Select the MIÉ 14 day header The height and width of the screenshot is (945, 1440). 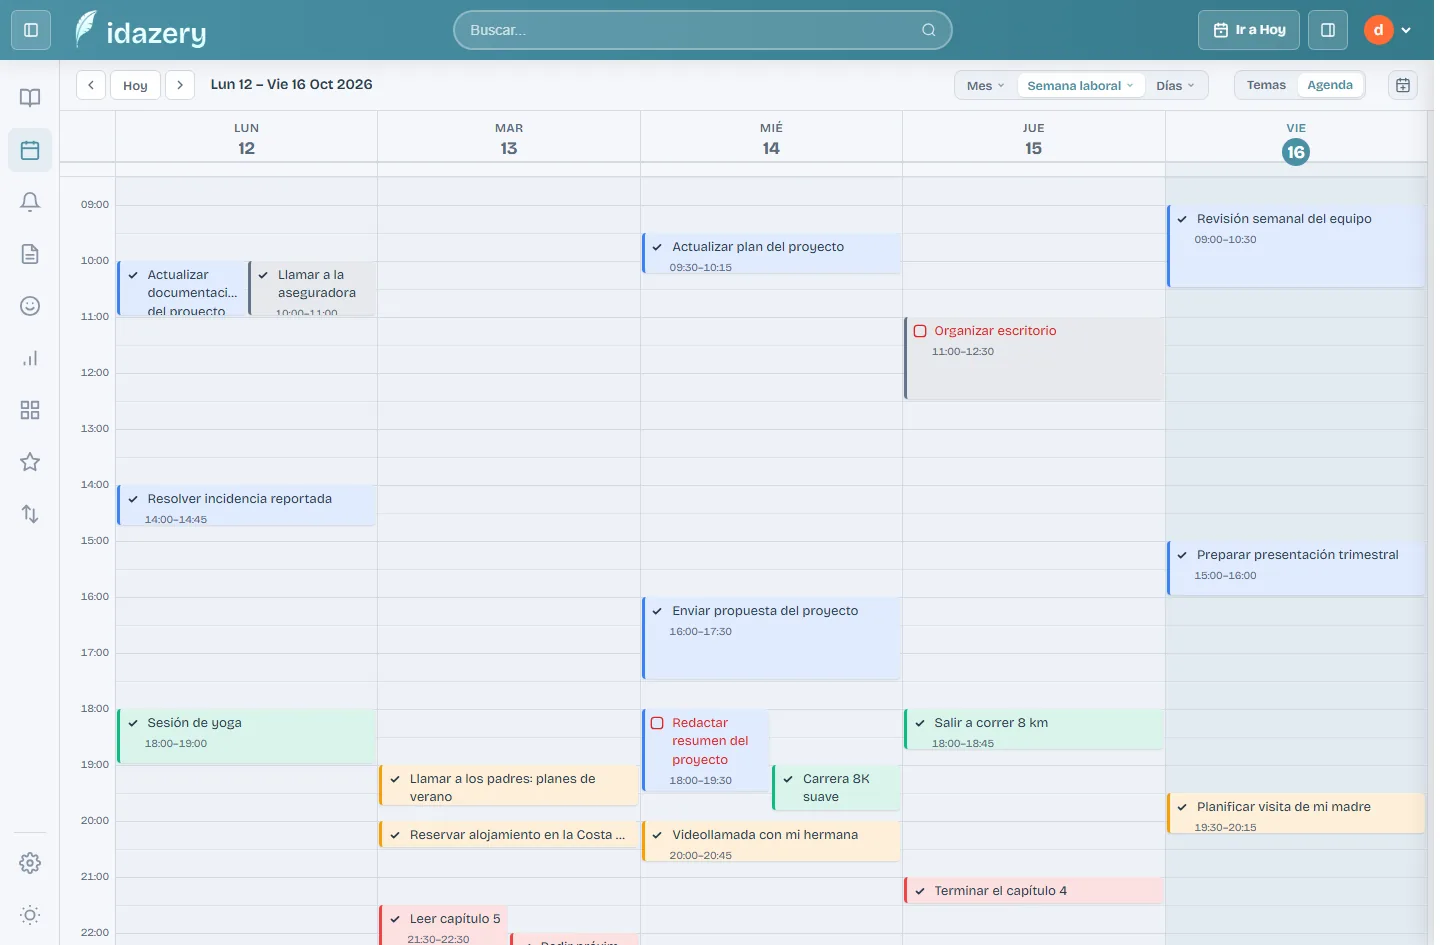pyautogui.click(x=771, y=139)
